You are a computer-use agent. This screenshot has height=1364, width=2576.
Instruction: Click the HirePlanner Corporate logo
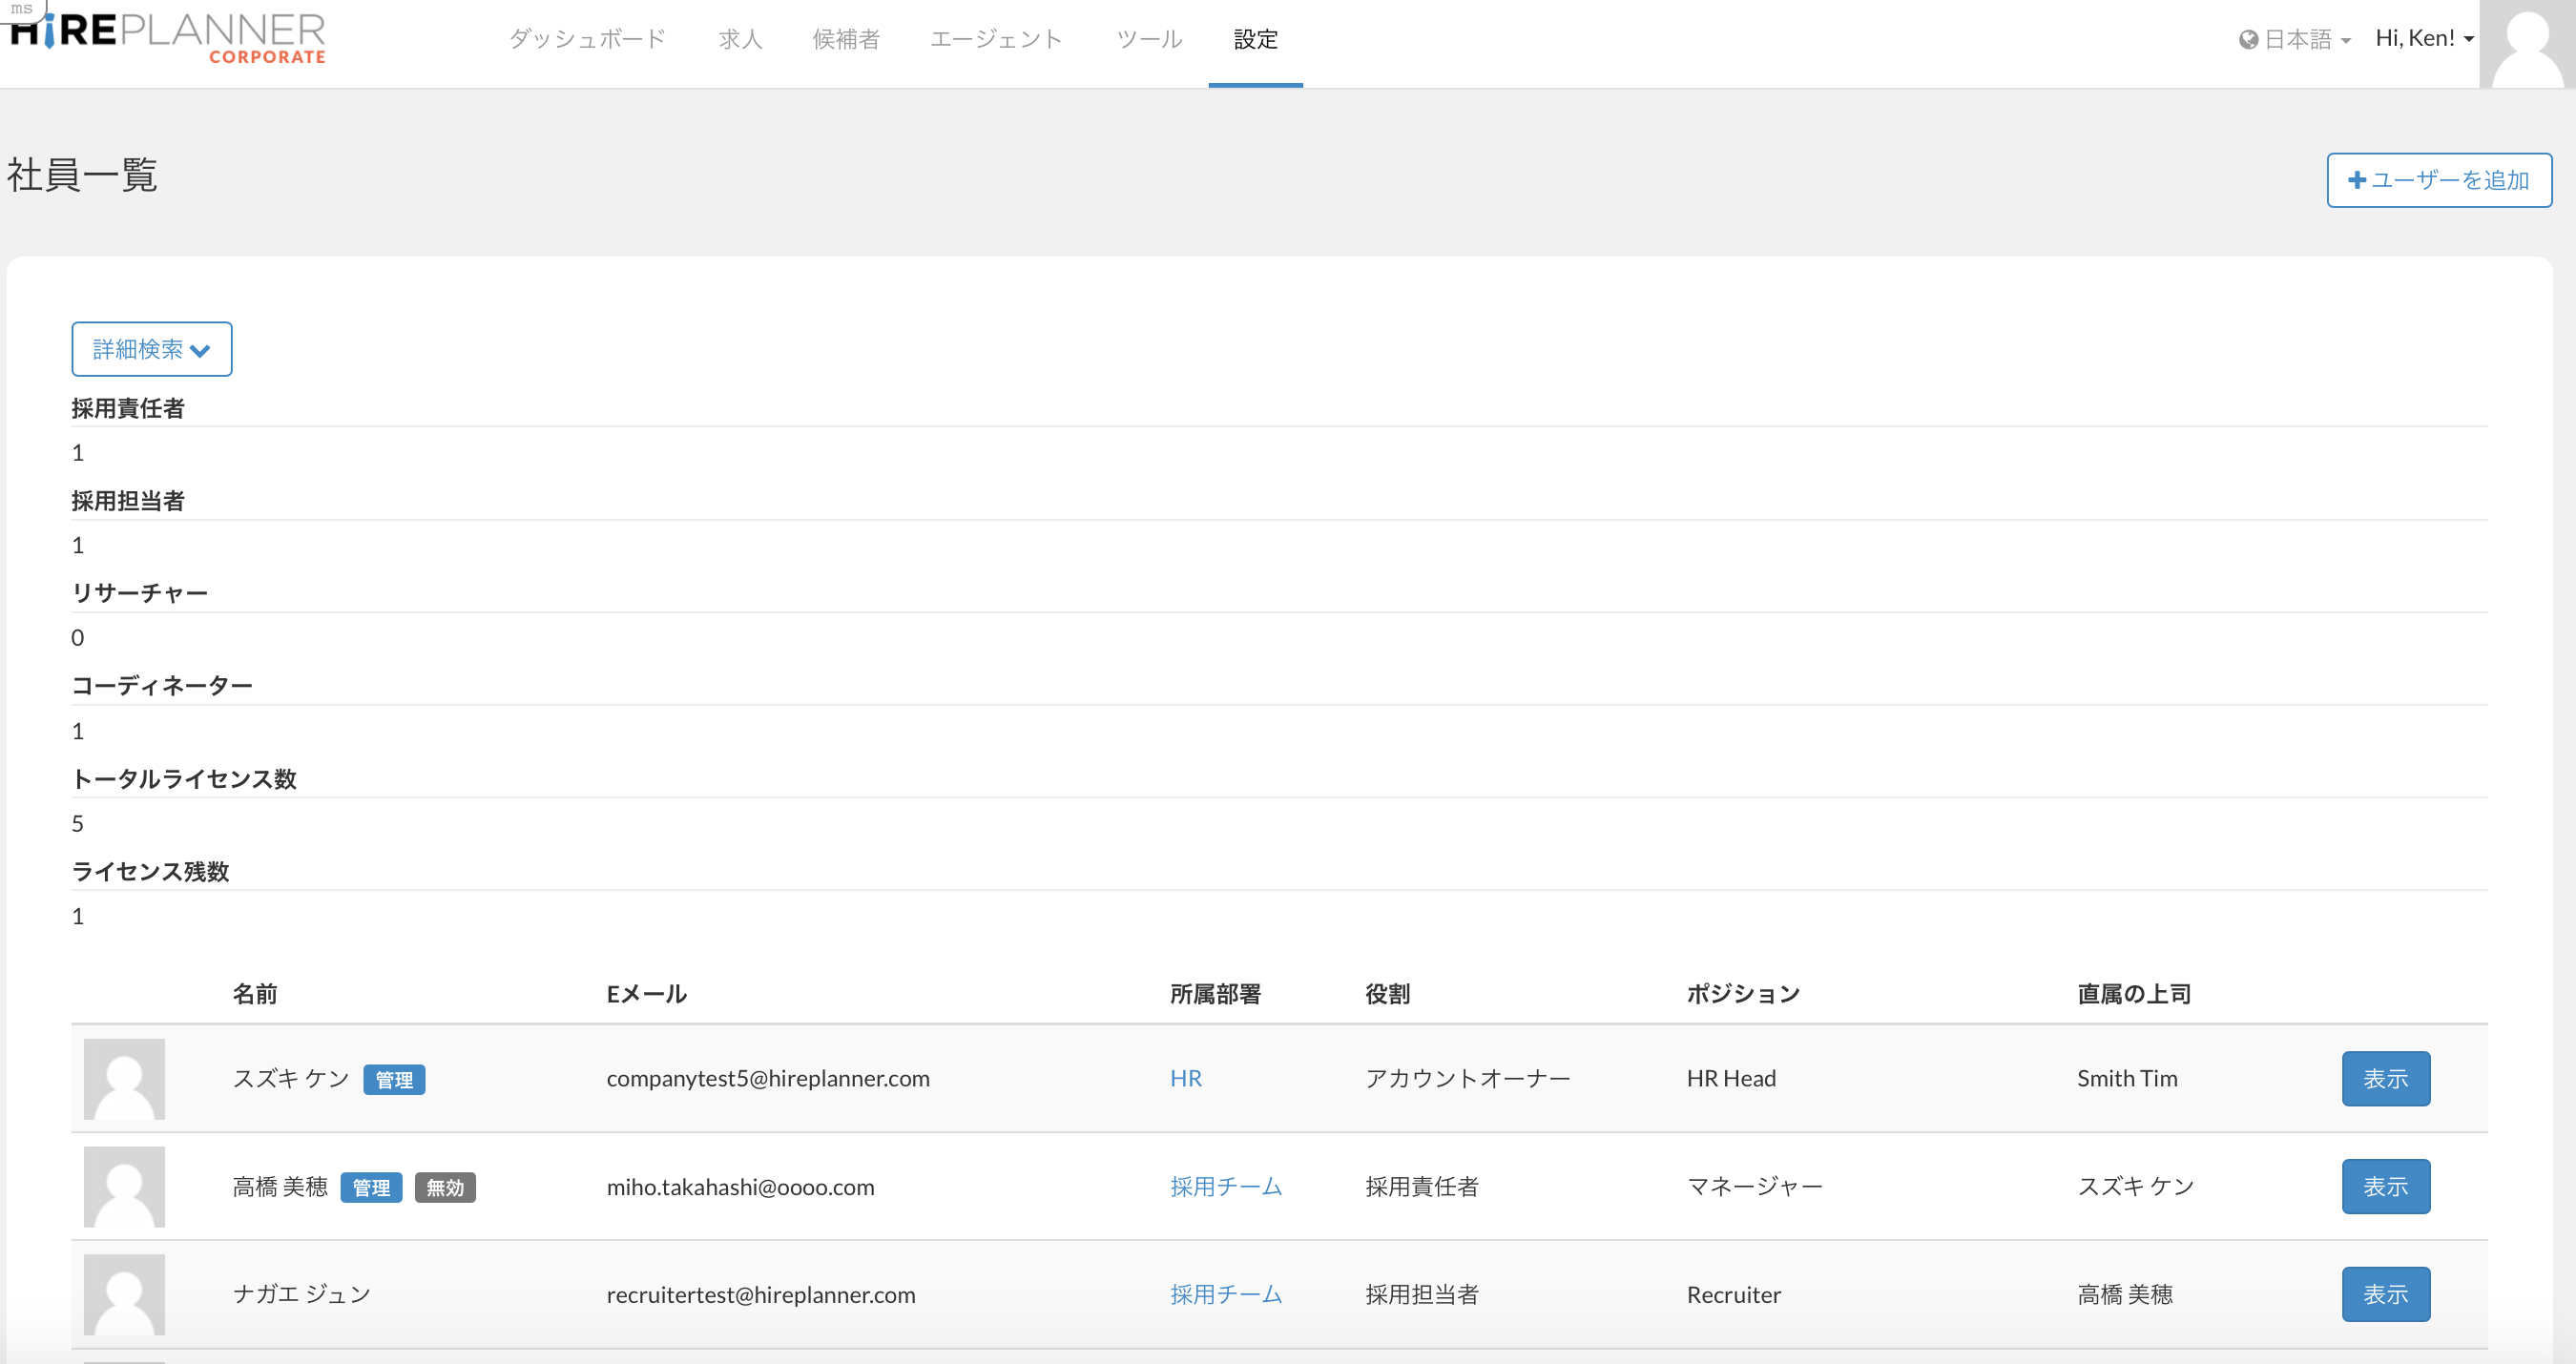167,38
